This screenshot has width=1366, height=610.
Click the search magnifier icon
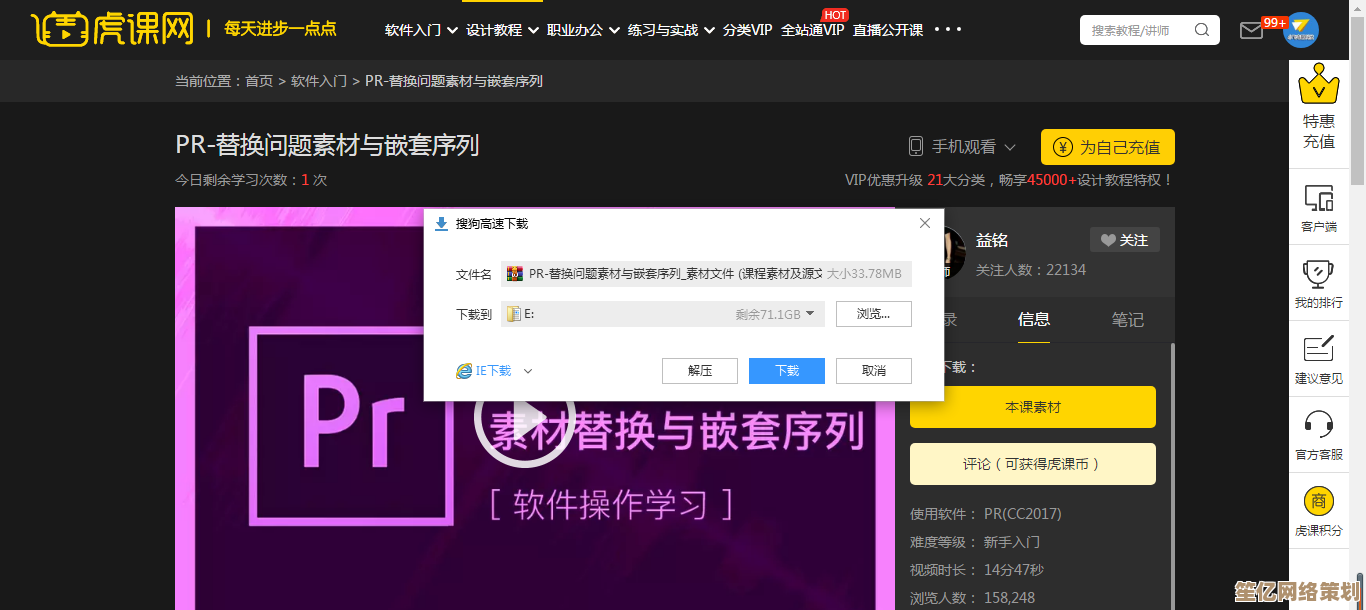[1202, 30]
